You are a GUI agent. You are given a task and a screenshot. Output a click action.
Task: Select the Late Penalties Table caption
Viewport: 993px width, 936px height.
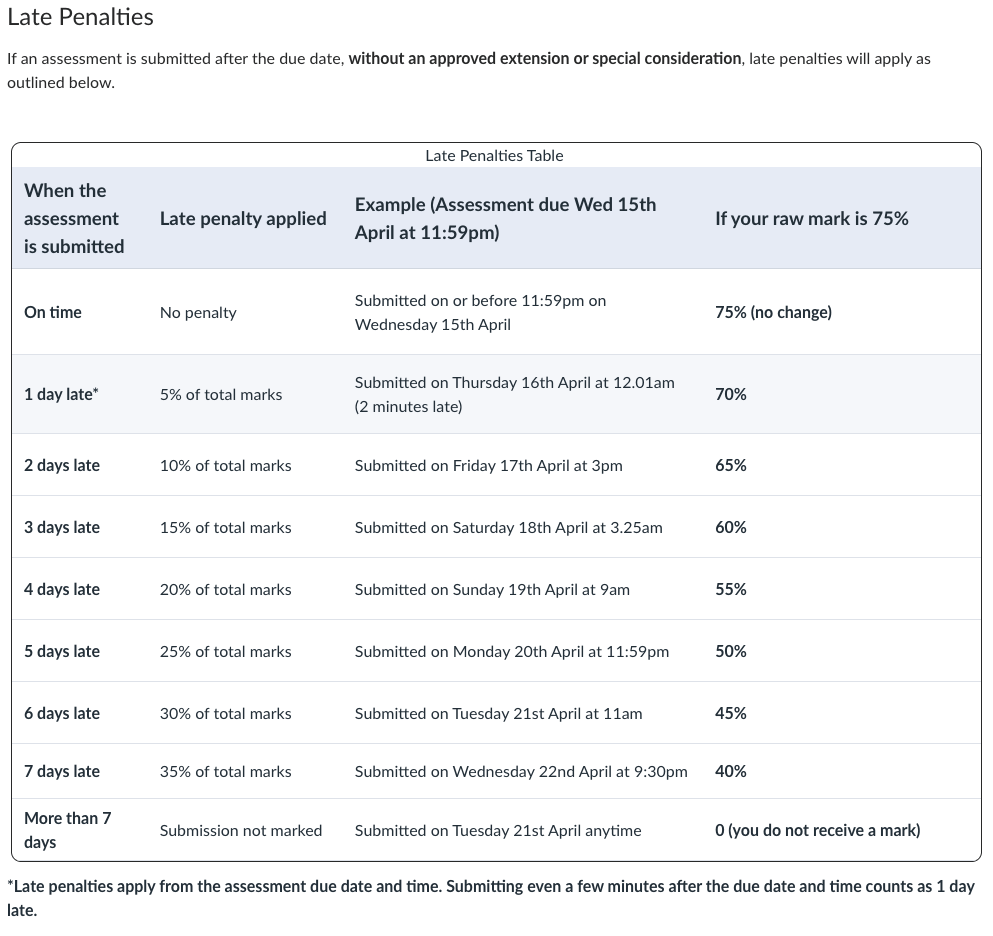(494, 156)
